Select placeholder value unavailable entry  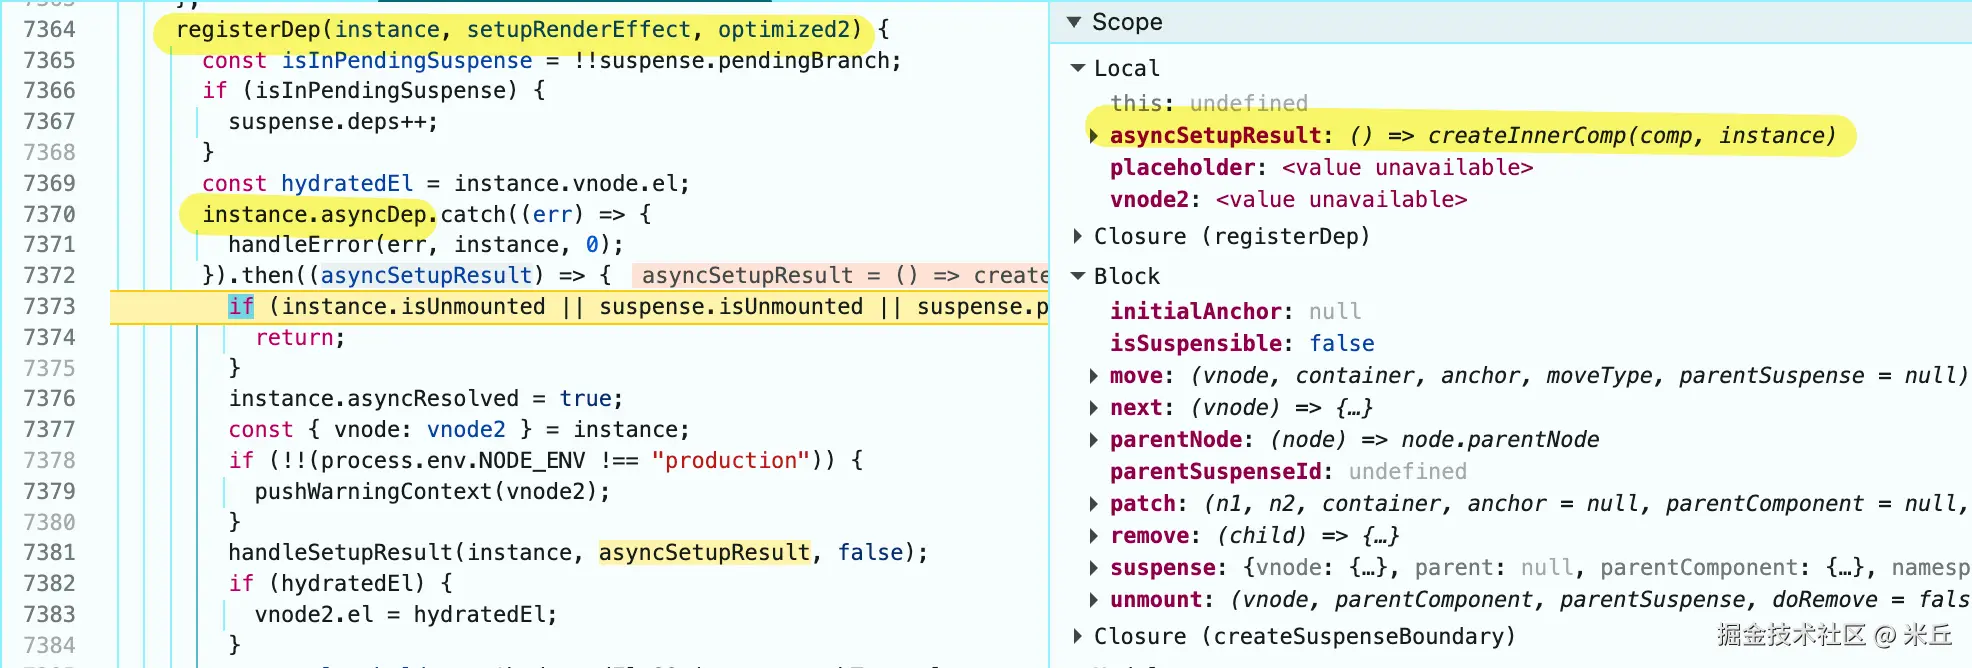click(1321, 167)
